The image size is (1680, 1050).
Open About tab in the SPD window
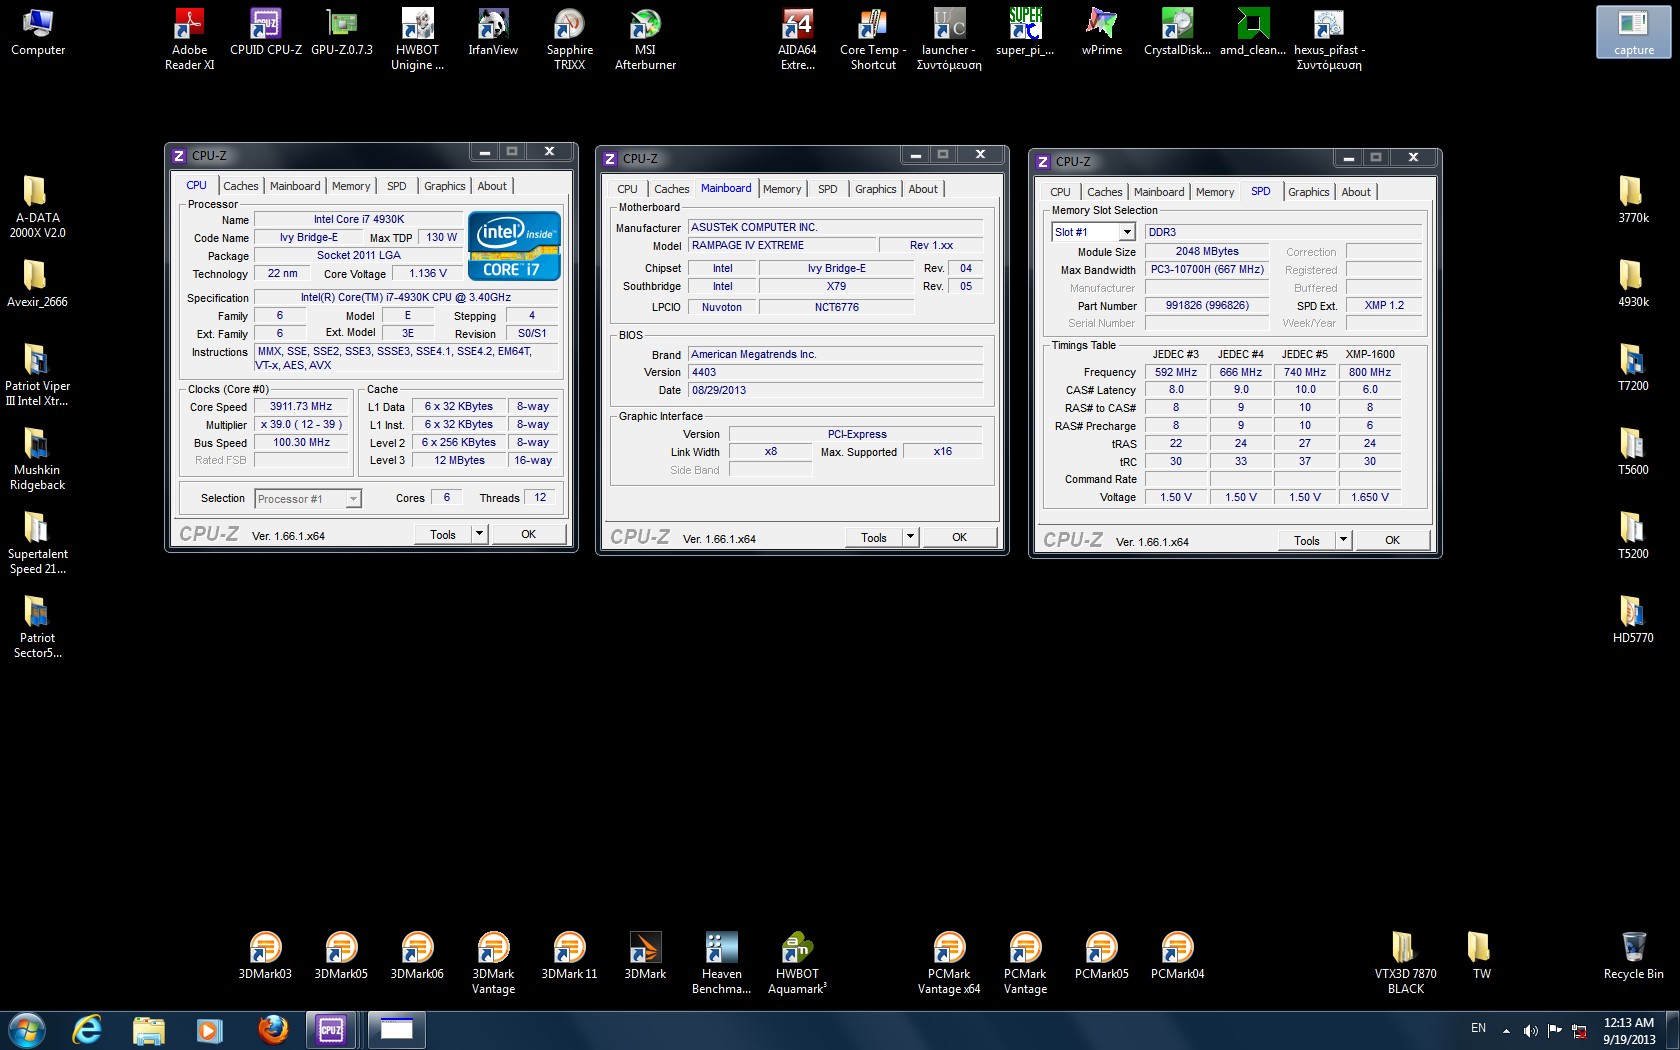(x=1357, y=192)
